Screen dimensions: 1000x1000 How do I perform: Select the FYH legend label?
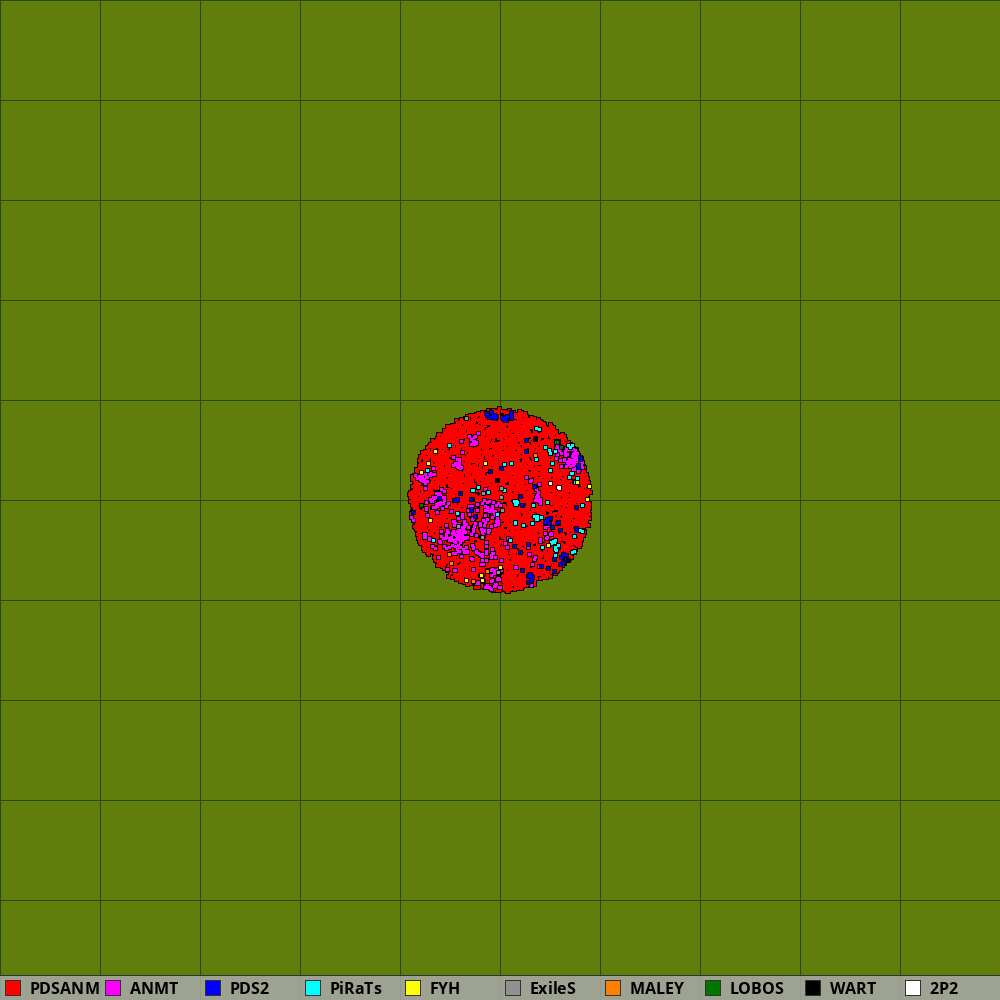point(445,988)
